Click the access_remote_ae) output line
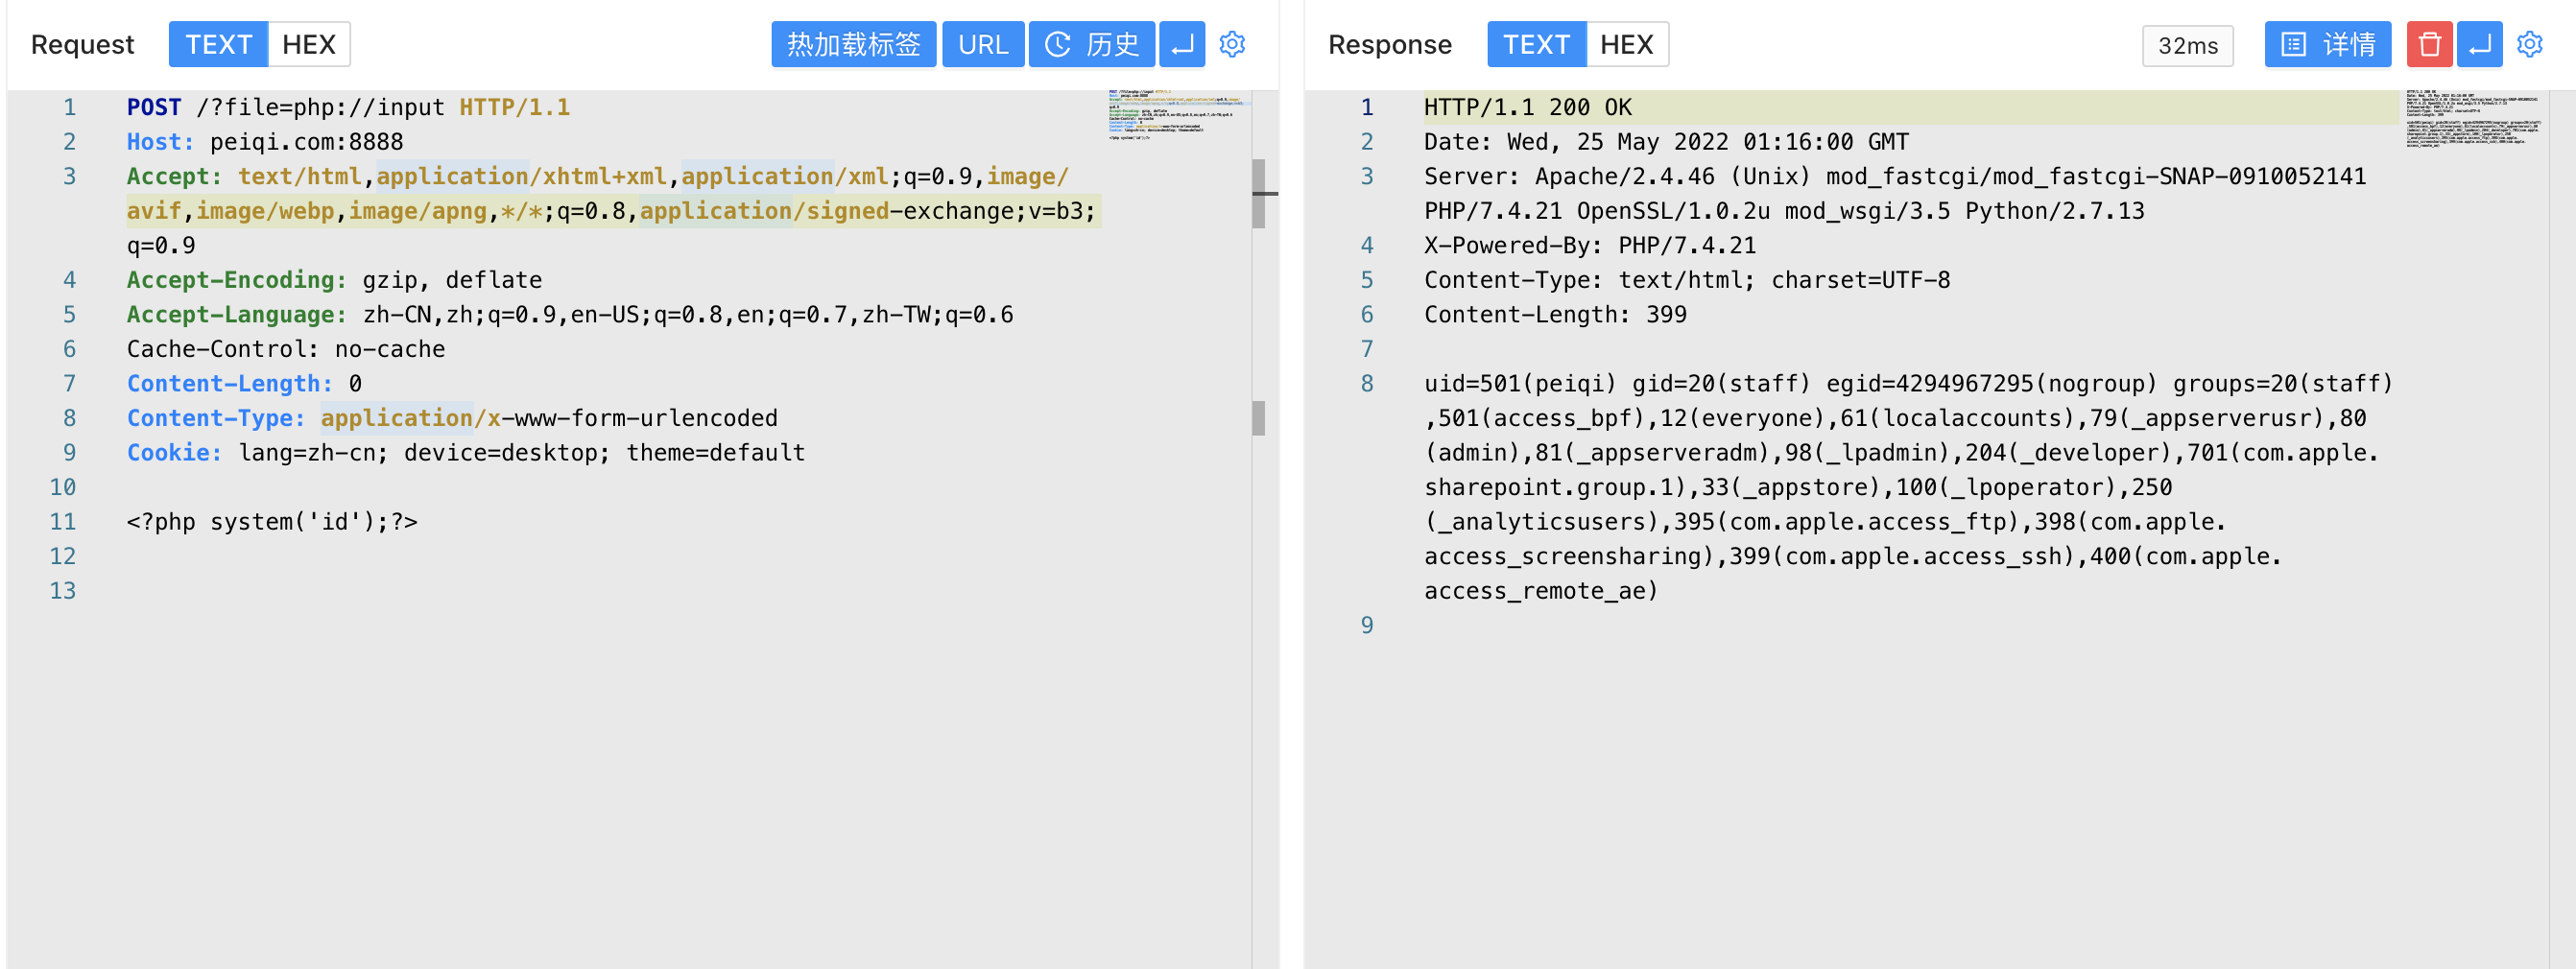 [x=1541, y=591]
